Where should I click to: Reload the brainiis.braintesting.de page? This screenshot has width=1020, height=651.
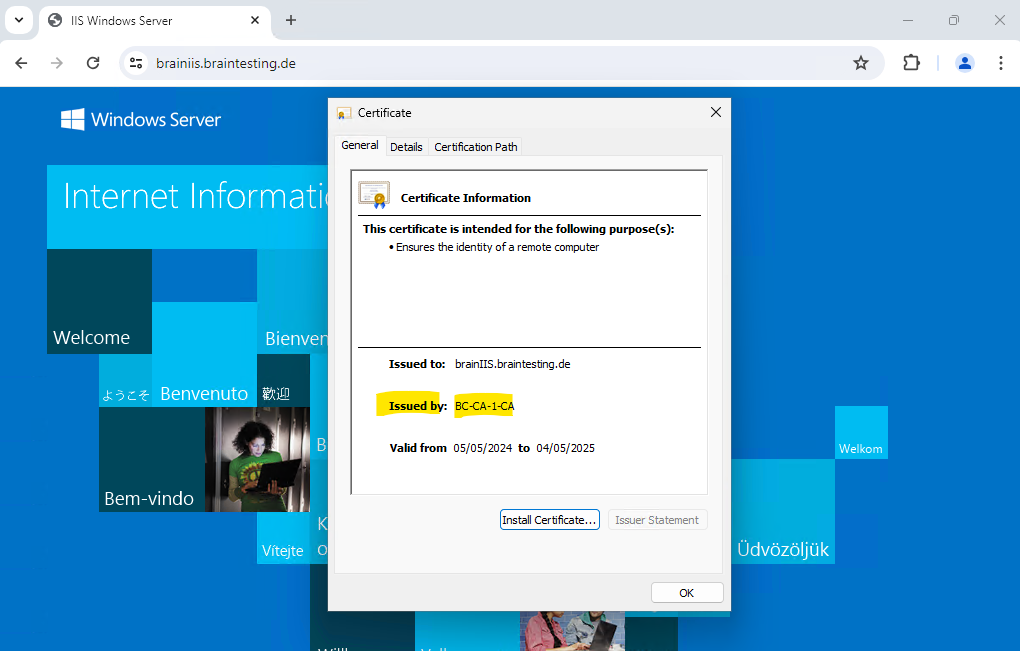93,63
